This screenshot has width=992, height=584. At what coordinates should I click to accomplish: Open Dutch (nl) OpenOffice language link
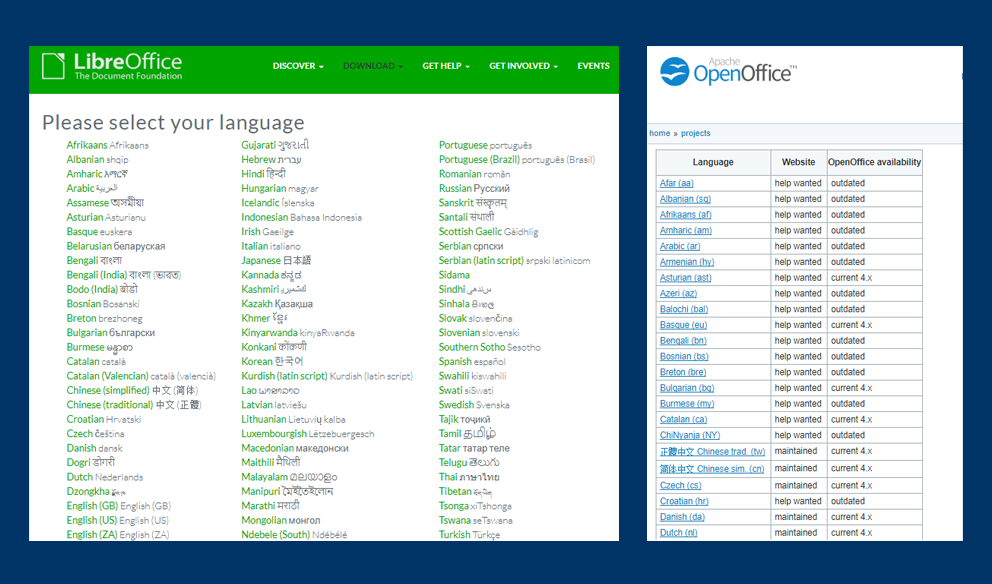click(679, 533)
